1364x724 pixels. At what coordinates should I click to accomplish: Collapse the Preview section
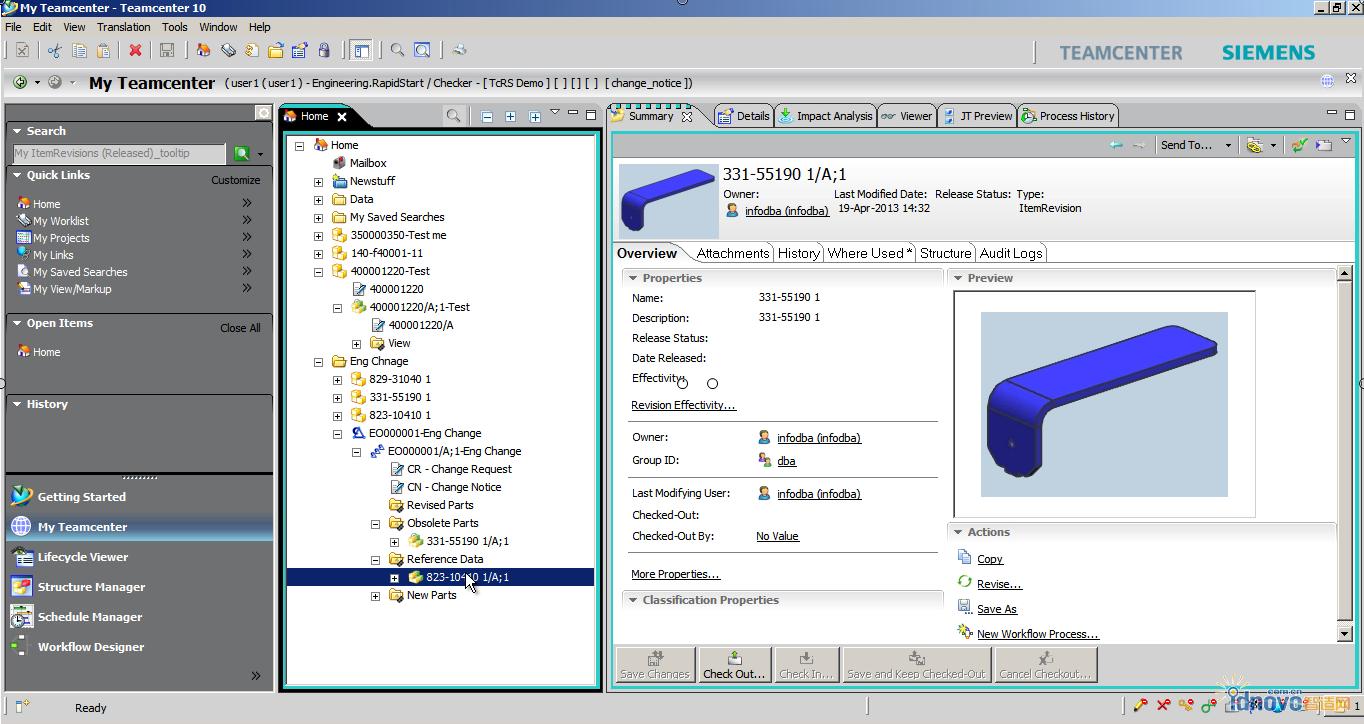coord(957,277)
